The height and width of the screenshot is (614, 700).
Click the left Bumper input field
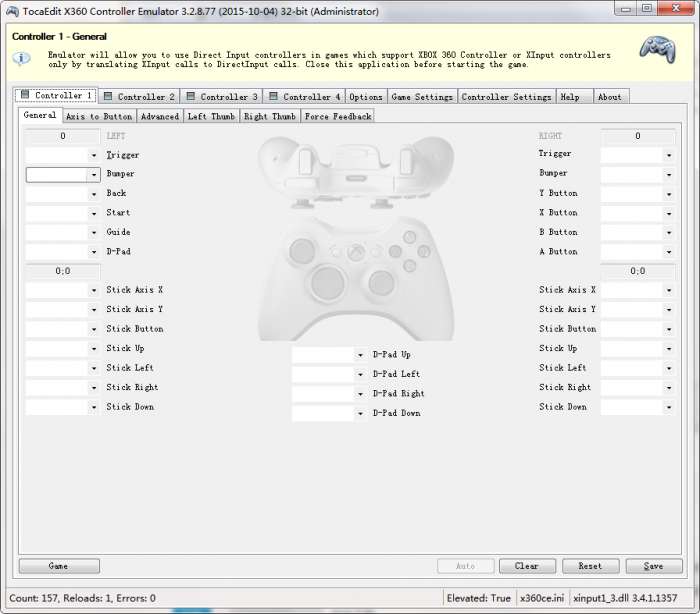click(x=57, y=174)
